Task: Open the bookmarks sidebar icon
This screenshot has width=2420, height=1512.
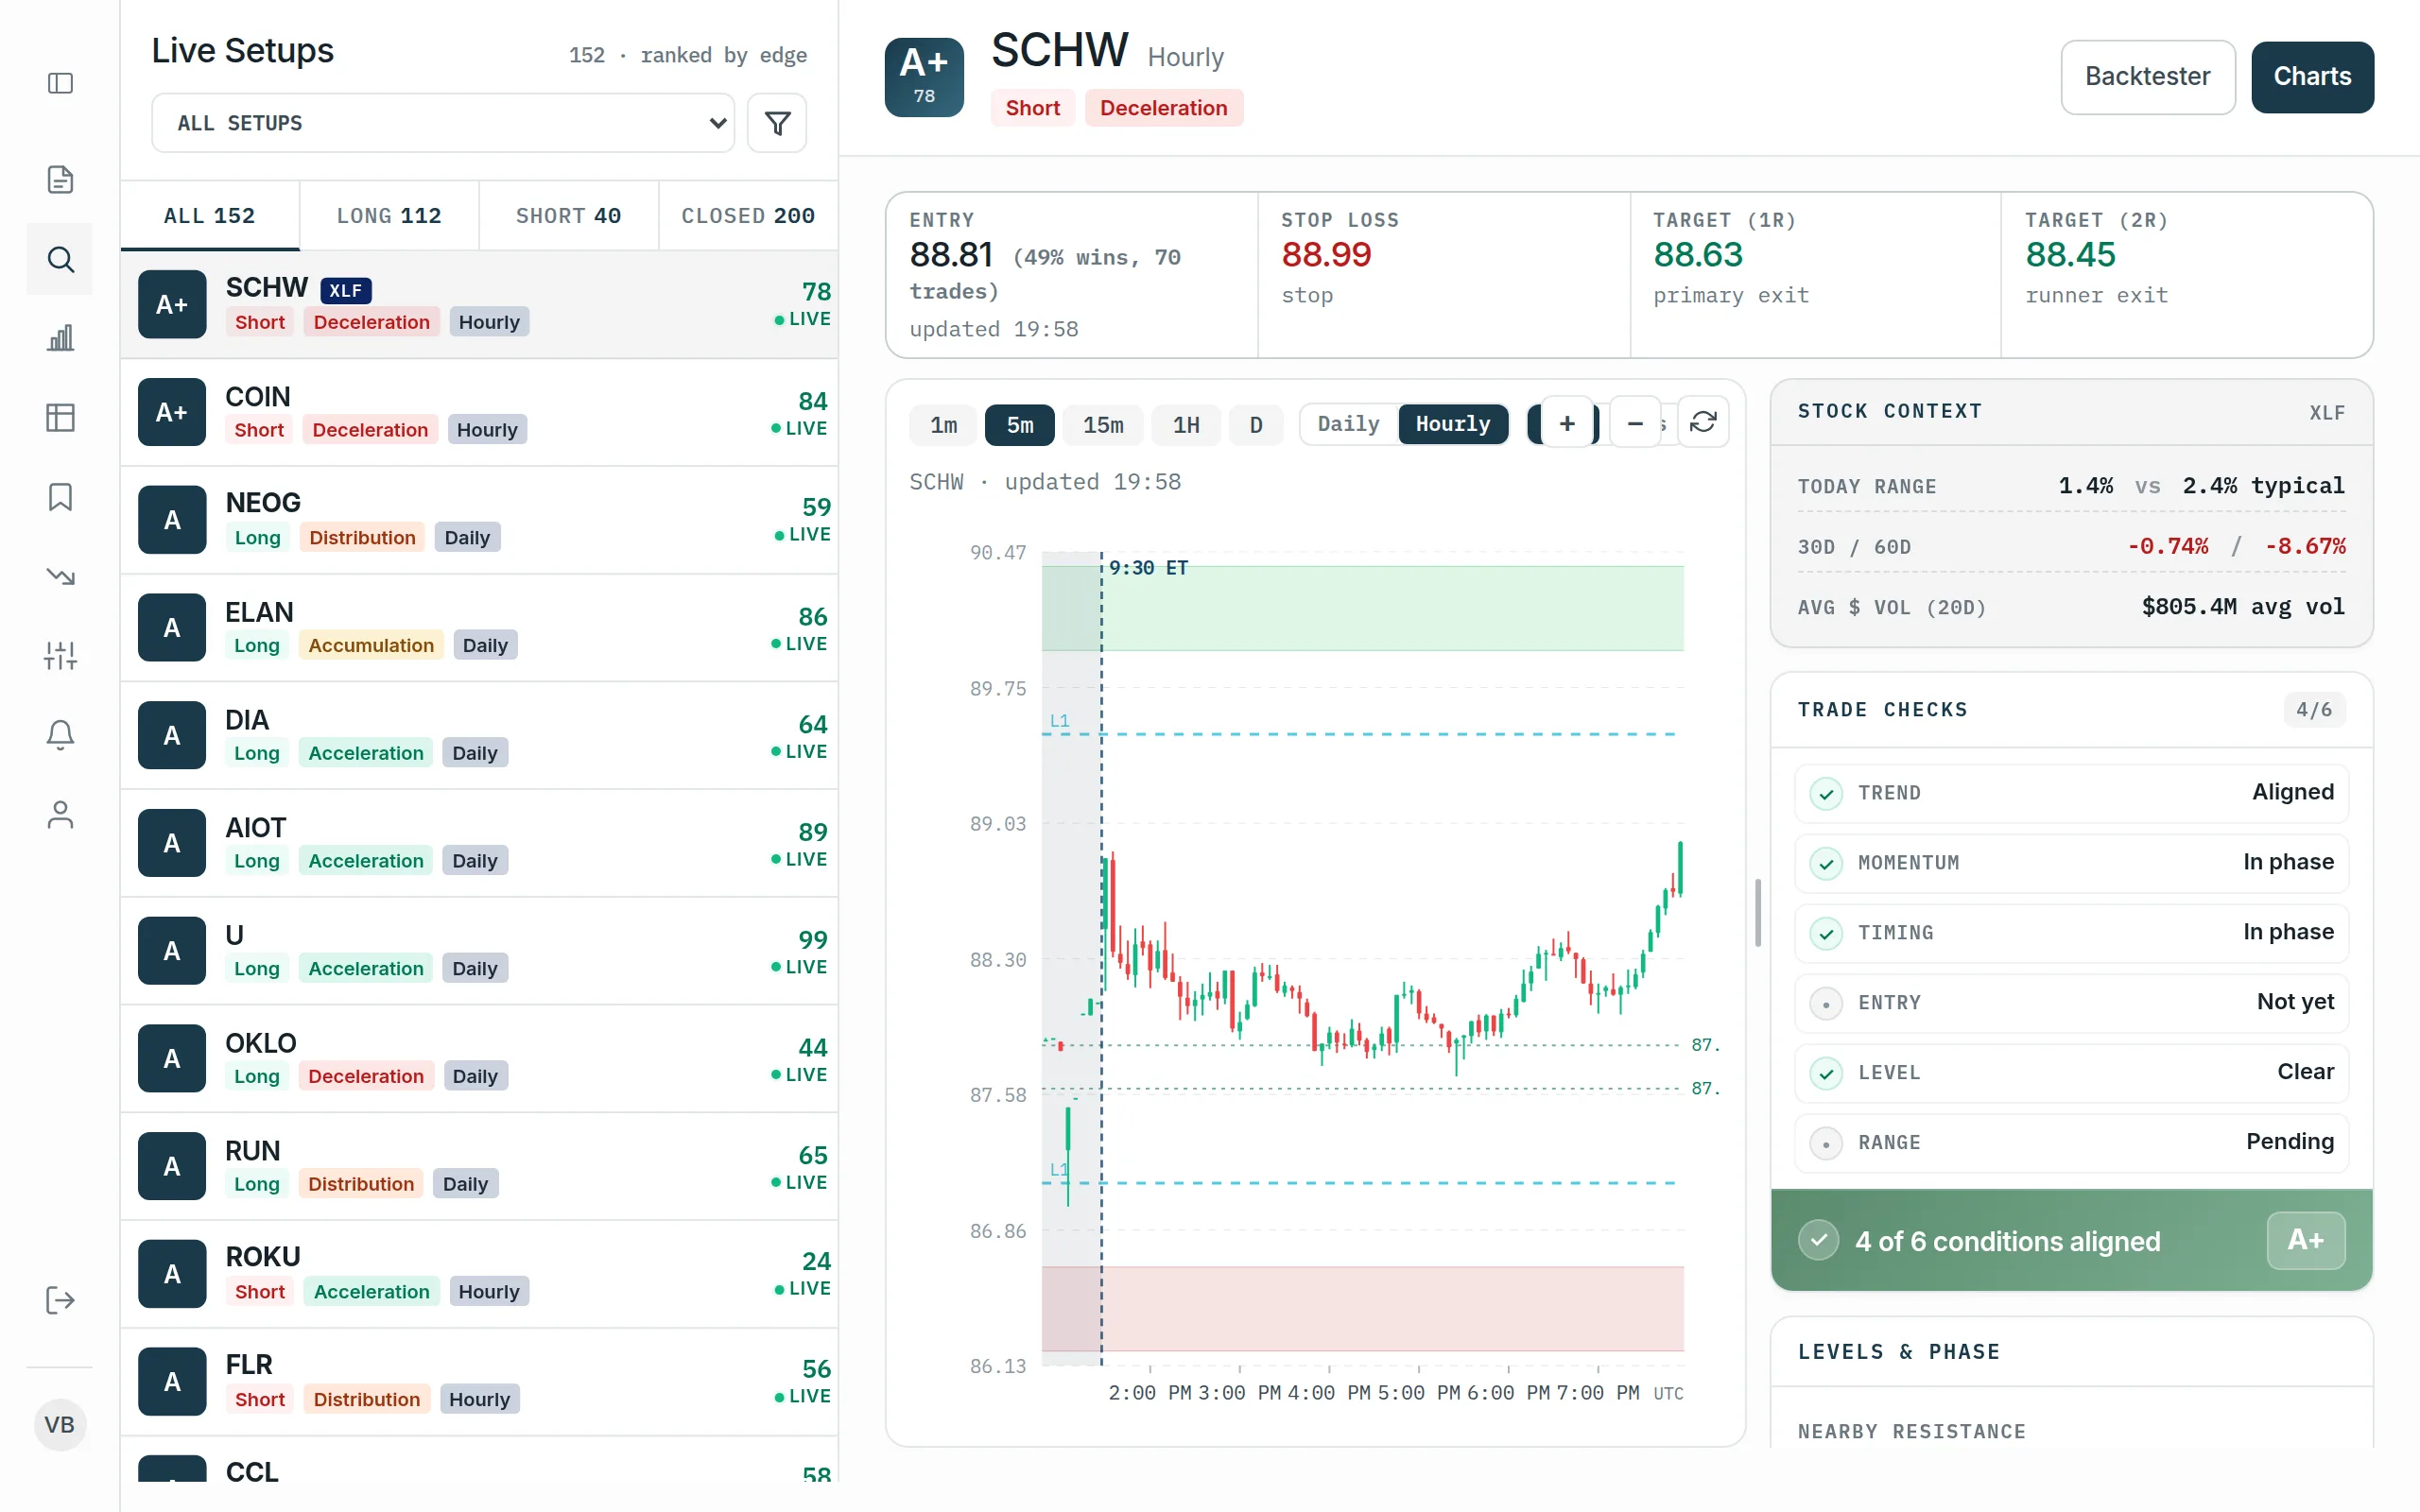Action: tap(60, 496)
